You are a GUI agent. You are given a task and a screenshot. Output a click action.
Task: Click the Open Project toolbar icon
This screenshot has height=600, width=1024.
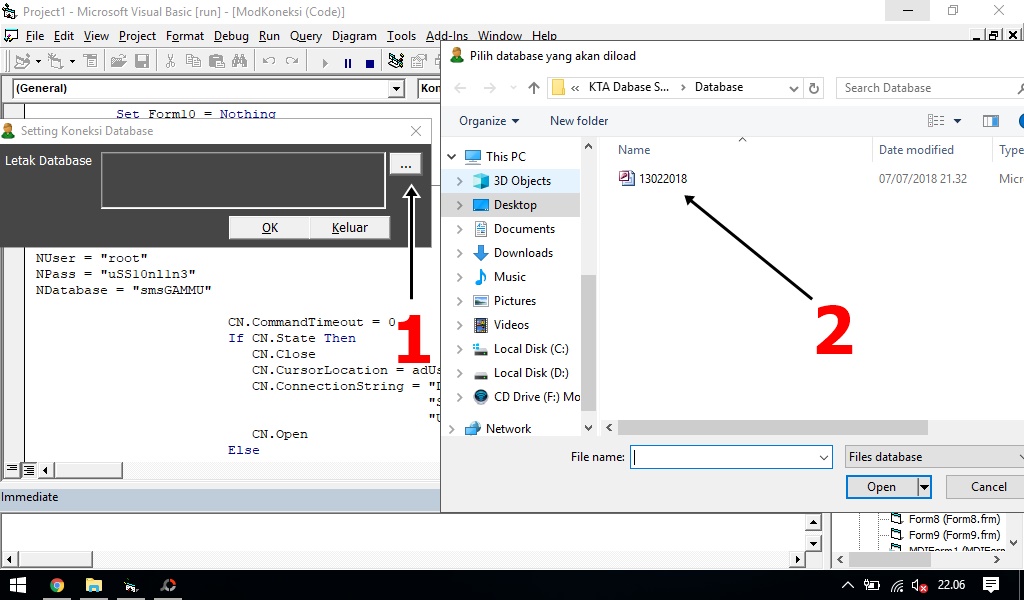coord(118,61)
